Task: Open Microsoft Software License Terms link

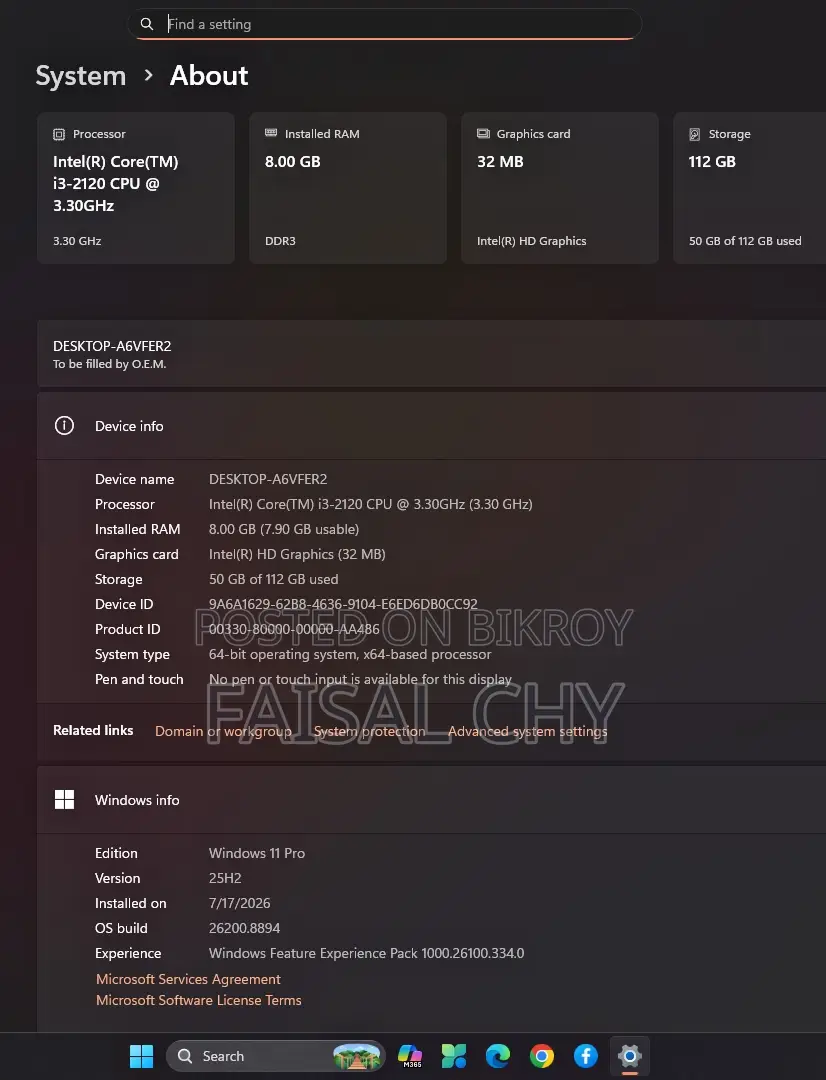Action: point(198,1000)
